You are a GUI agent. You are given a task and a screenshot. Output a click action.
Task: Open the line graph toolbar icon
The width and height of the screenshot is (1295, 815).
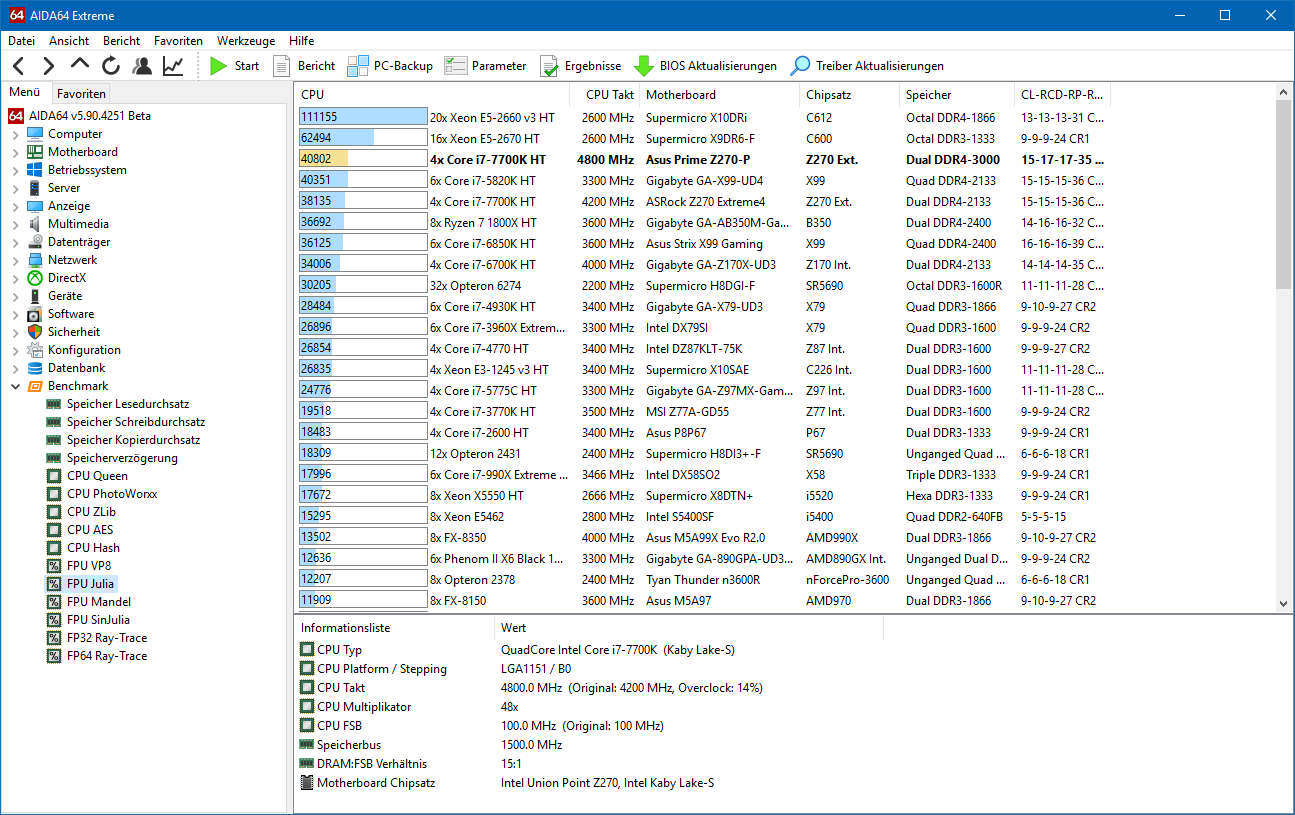tap(173, 66)
